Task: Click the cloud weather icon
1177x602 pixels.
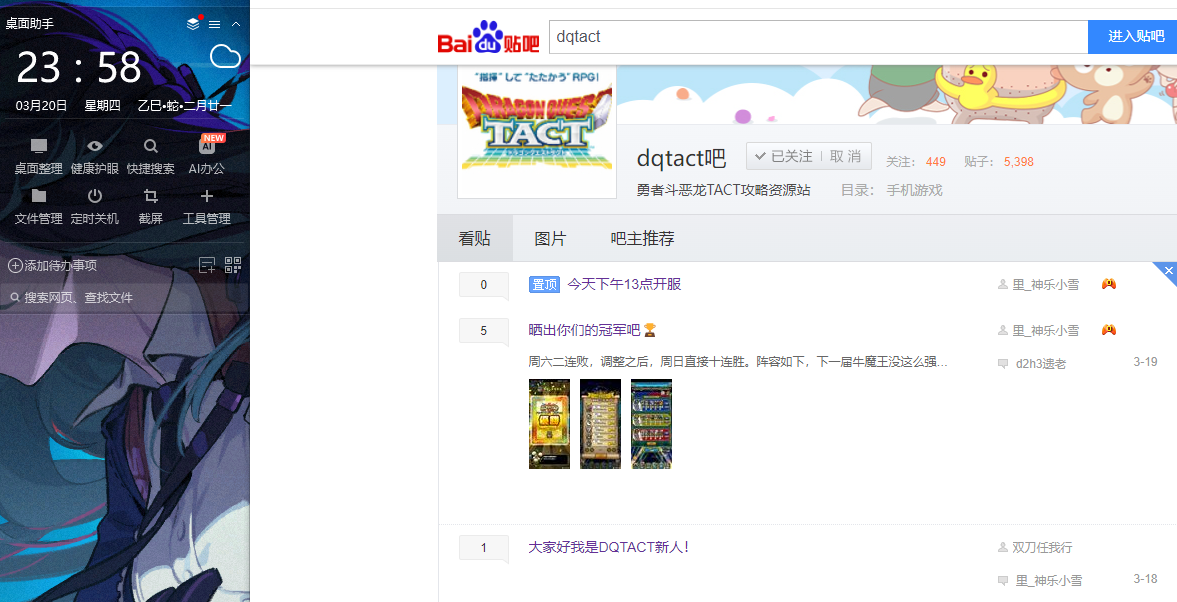Action: 225,56
